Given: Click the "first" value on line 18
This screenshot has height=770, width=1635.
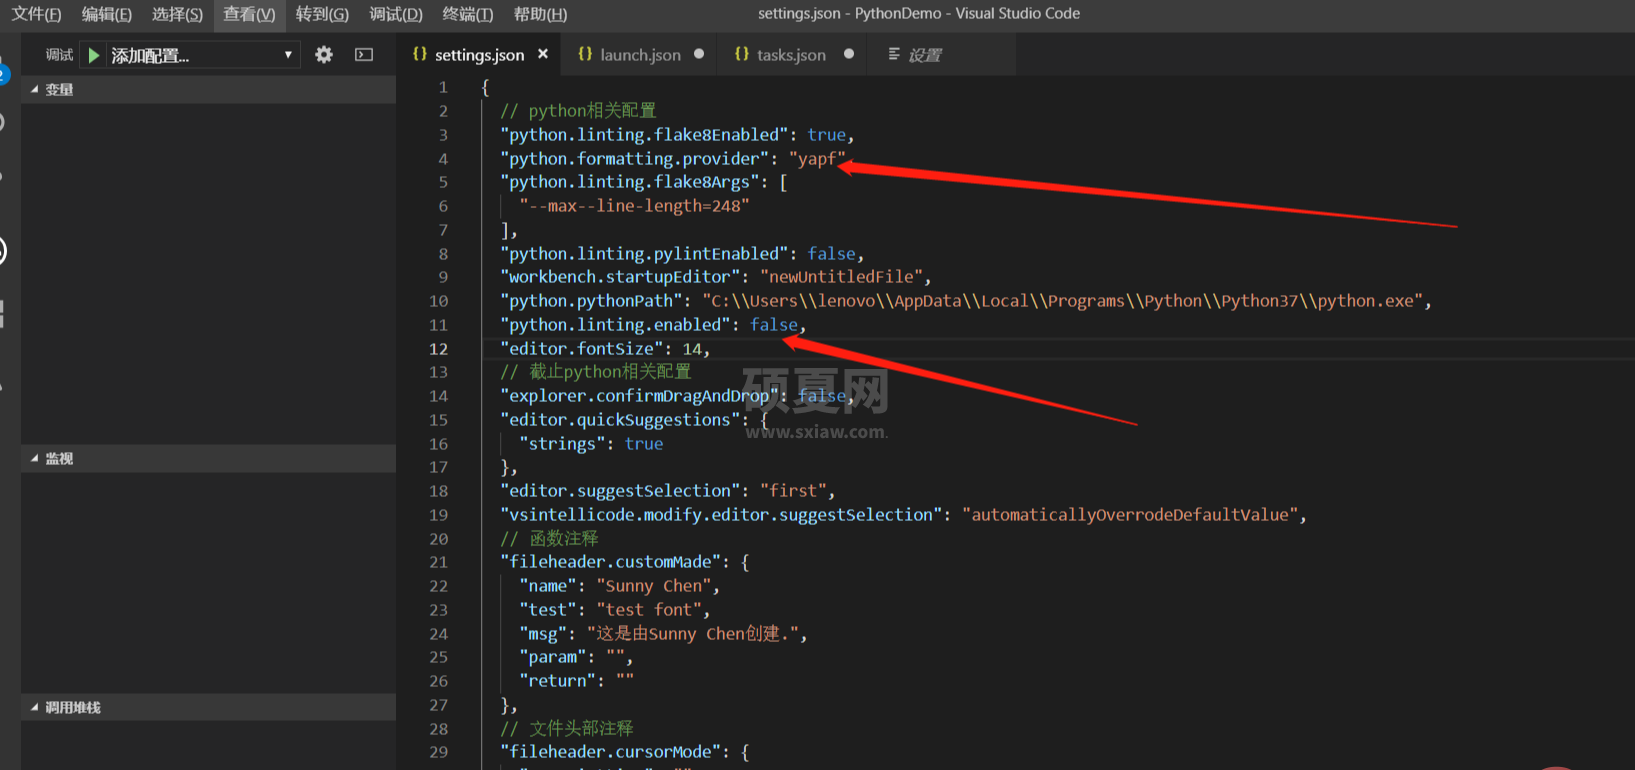Looking at the screenshot, I should (793, 491).
